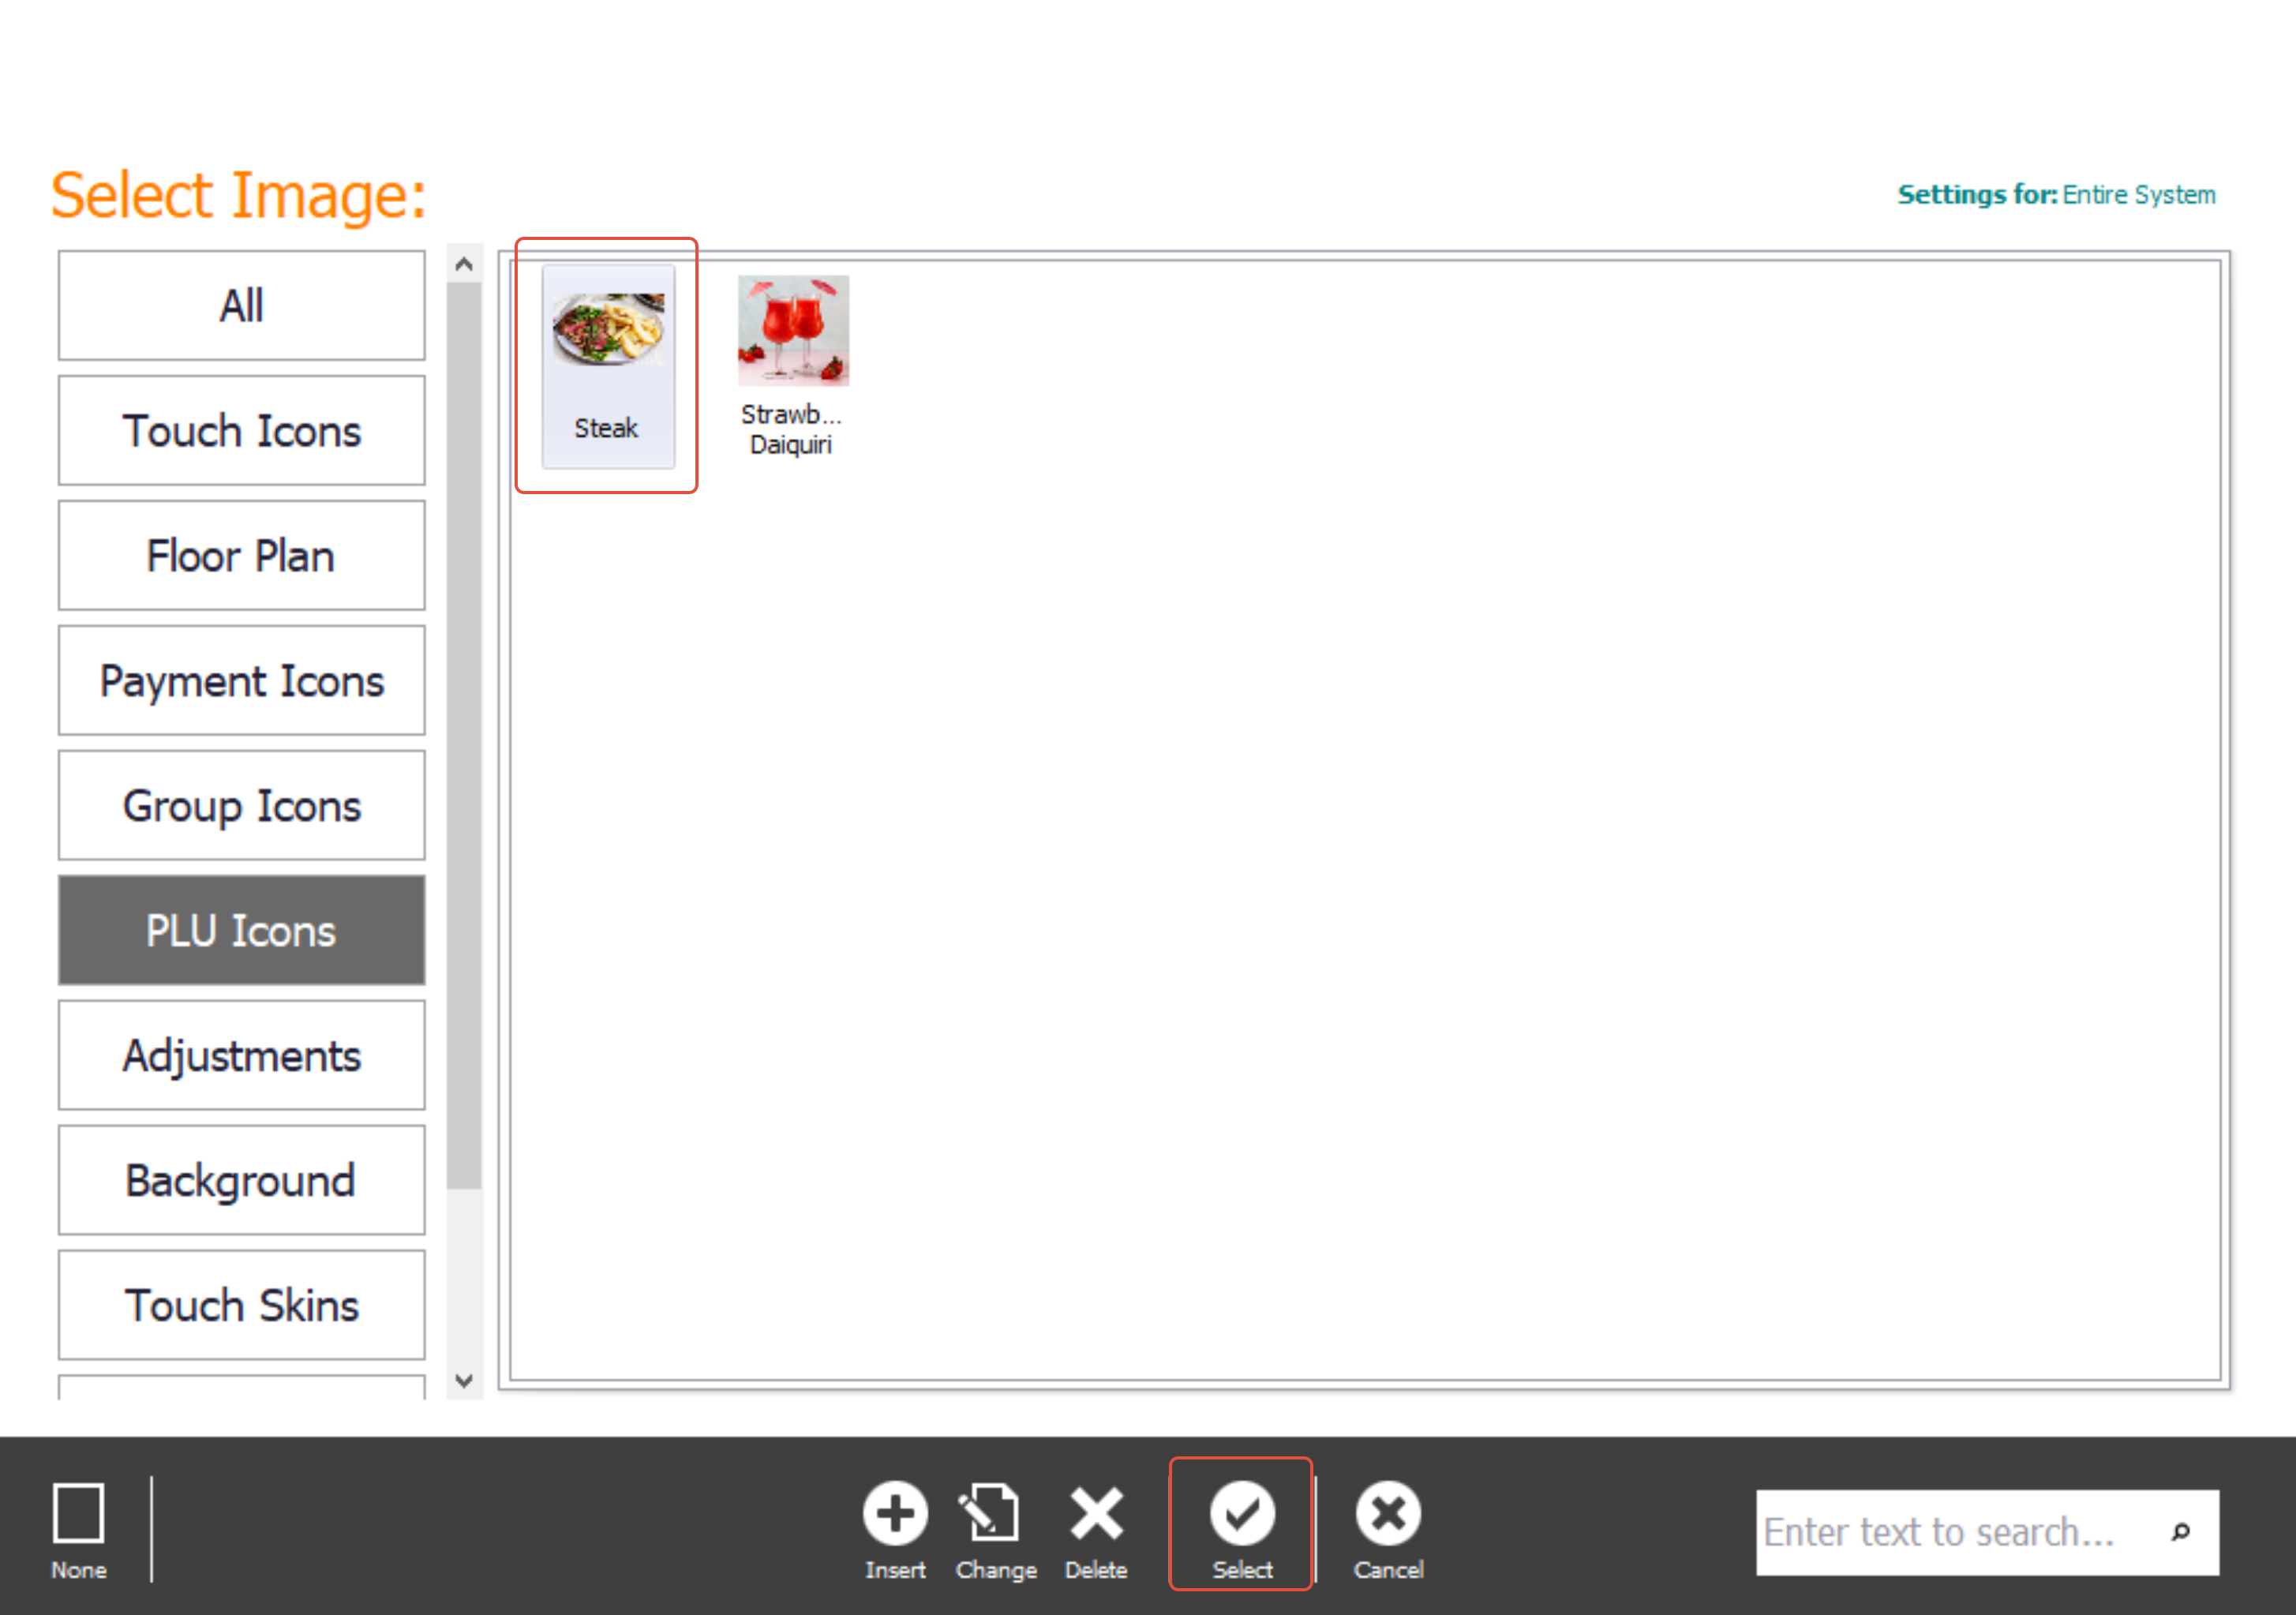Viewport: 2296px width, 1615px height.
Task: Click the search magnifier icon
Action: point(2181,1532)
